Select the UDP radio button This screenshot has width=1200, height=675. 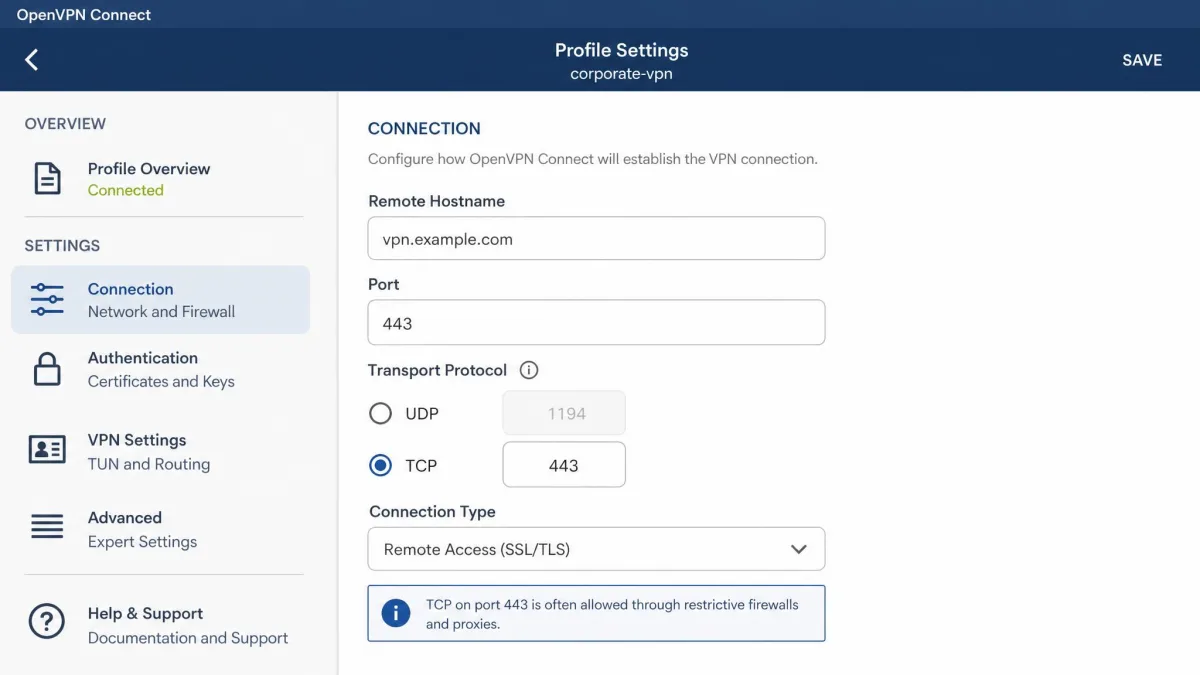[380, 413]
